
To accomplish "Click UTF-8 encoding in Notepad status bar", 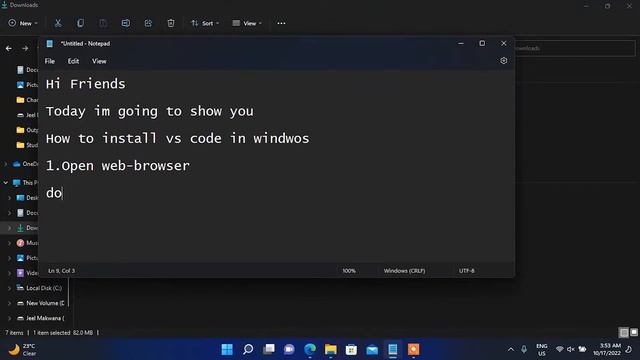I will [x=467, y=271].
